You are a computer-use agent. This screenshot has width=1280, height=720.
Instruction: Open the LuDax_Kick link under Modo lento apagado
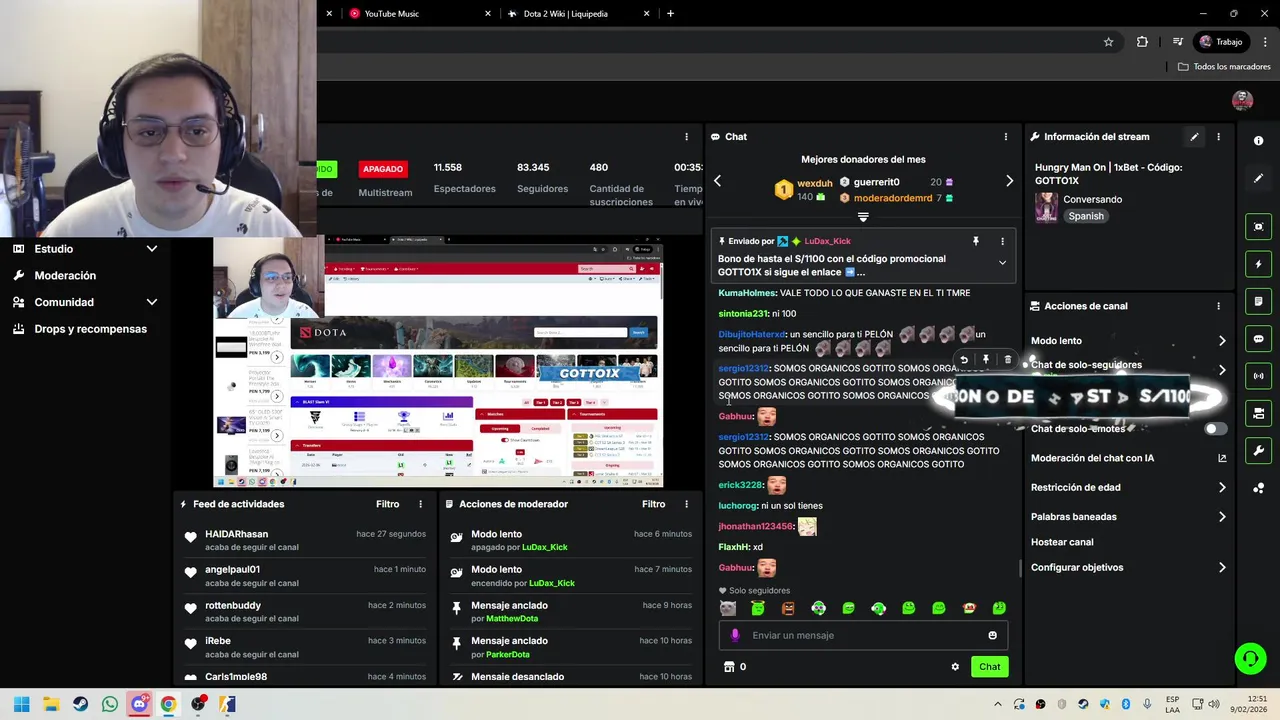pyautogui.click(x=544, y=547)
